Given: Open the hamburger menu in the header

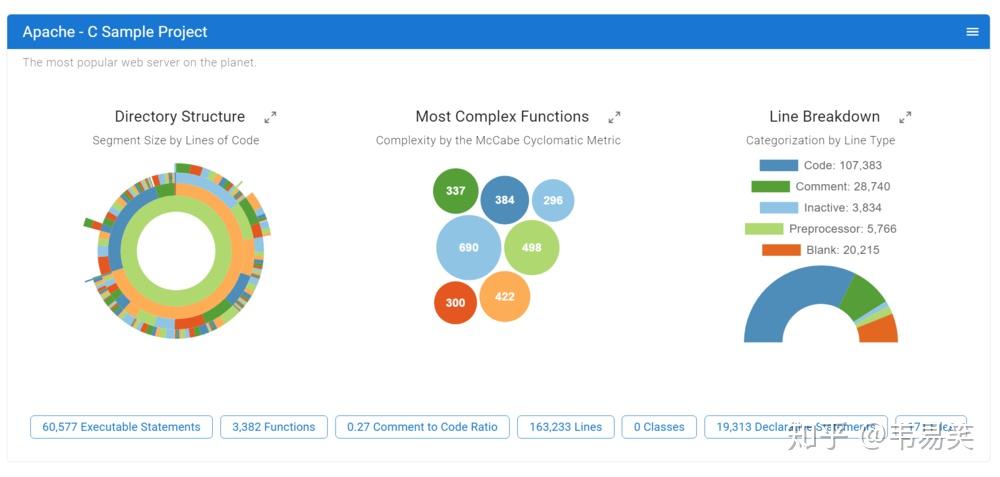Looking at the screenshot, I should 972,32.
